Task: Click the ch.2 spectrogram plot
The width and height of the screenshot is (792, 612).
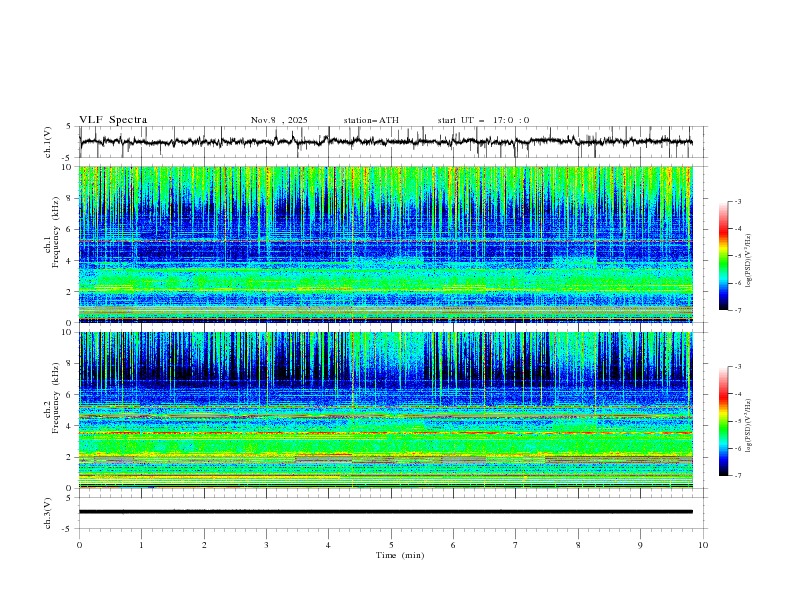Action: tap(386, 410)
